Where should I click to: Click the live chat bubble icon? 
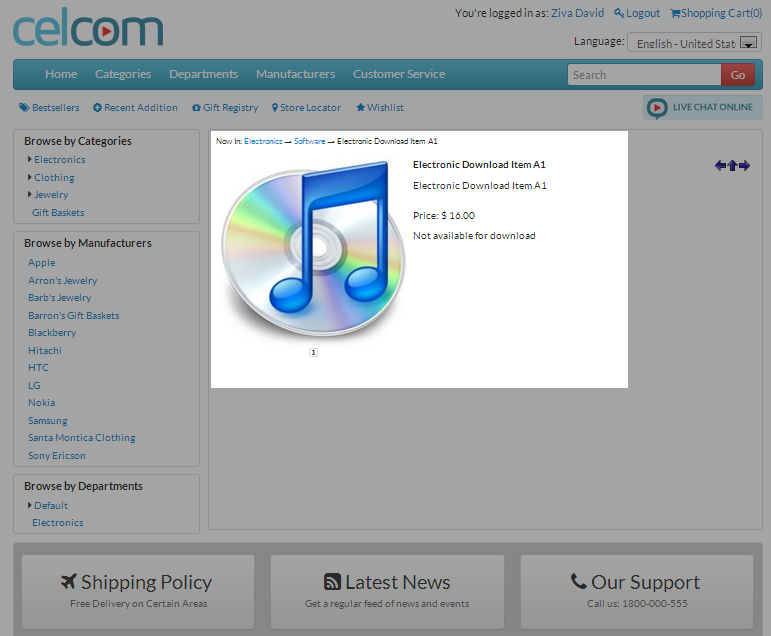(657, 108)
